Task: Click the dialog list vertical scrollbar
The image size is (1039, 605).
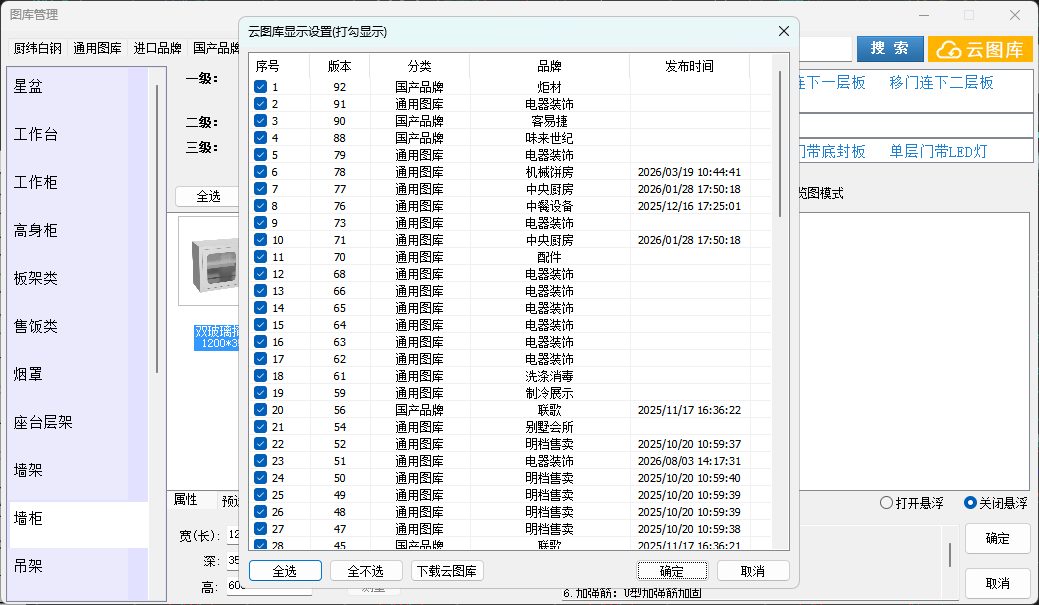Action: (780, 144)
